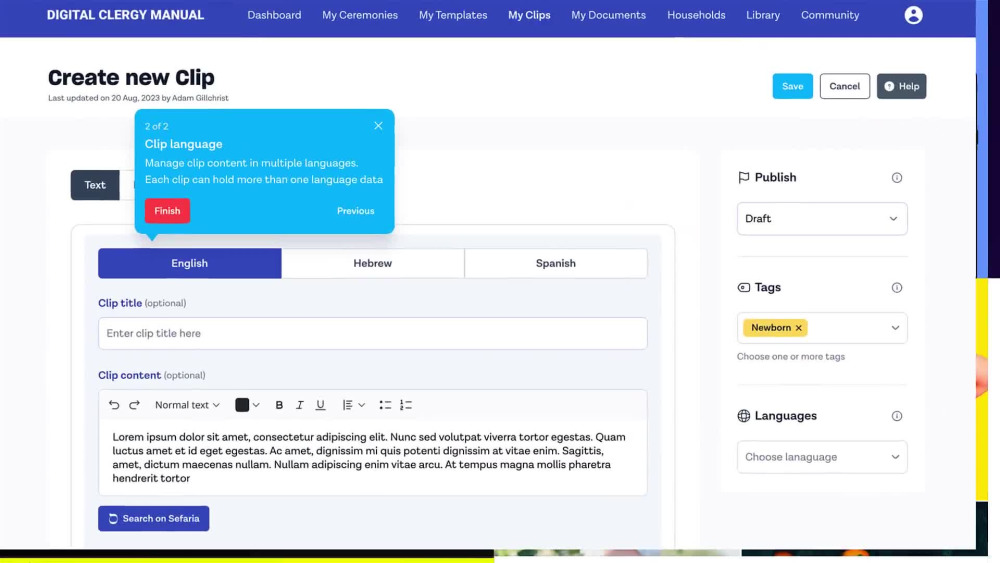1000x563 pixels.
Task: Expand the Tags dropdown
Action: 895,328
